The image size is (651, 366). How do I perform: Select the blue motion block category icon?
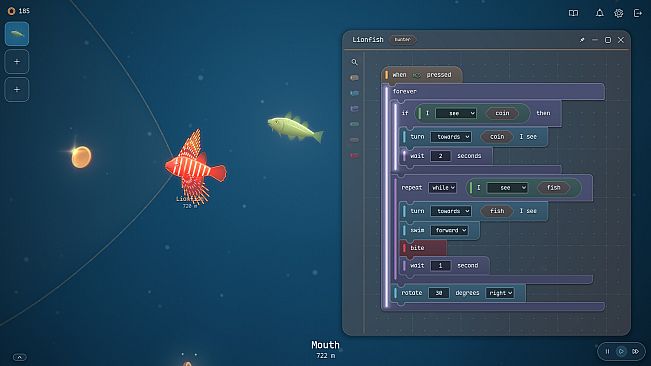[x=354, y=93]
